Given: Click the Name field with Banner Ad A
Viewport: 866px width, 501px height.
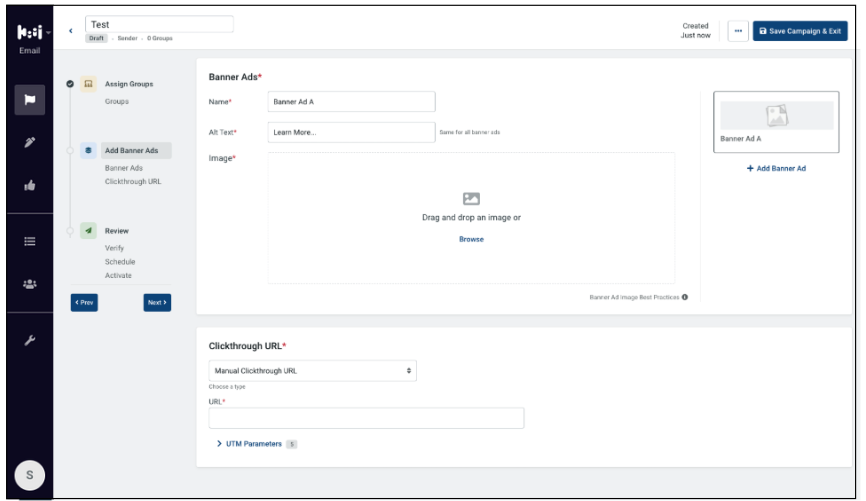Looking at the screenshot, I should pos(351,102).
